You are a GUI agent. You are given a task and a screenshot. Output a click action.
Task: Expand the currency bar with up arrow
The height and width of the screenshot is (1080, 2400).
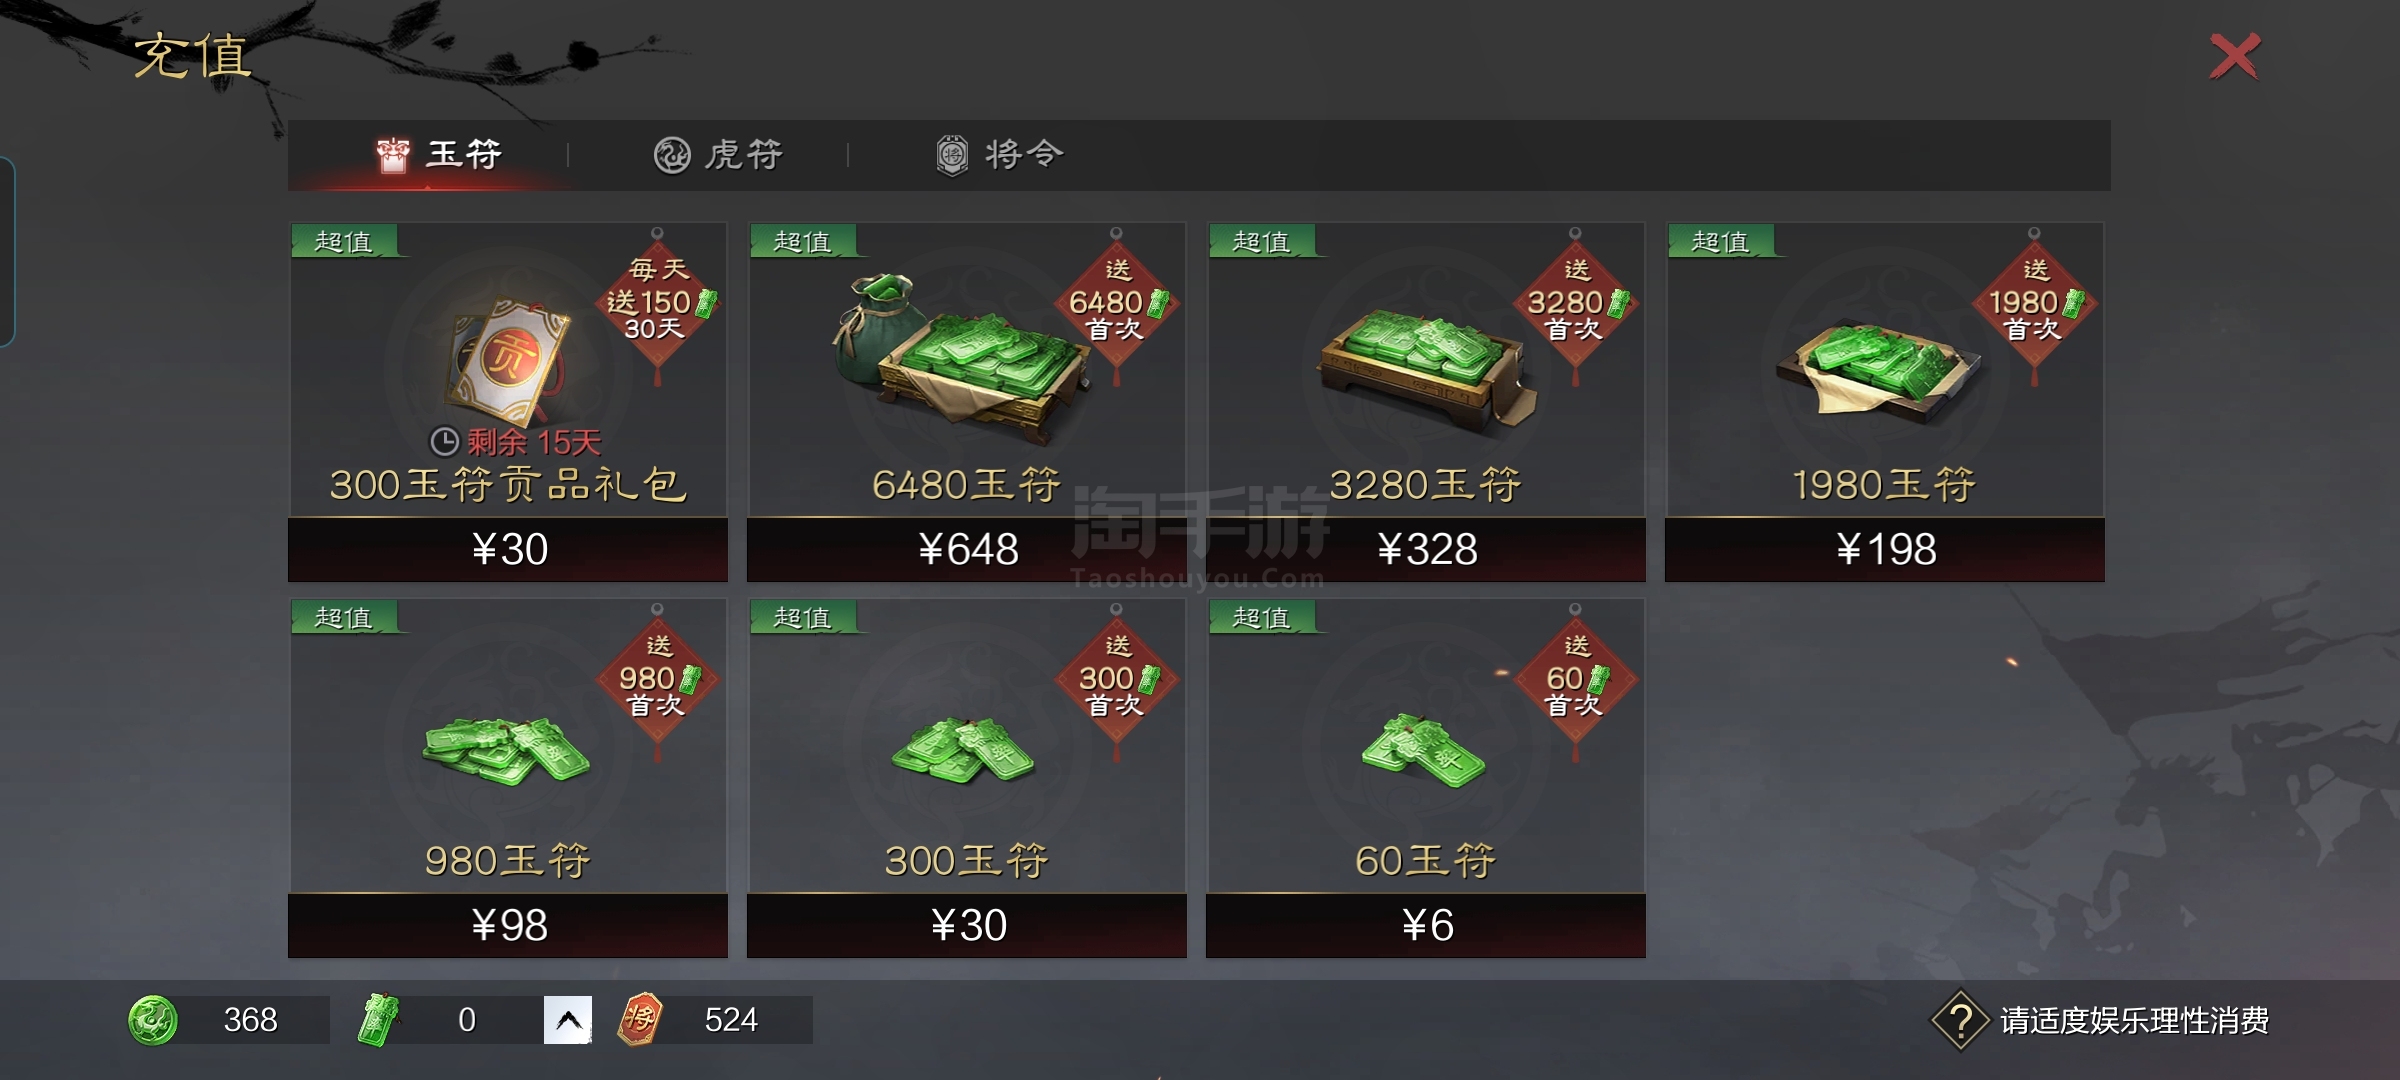(568, 1020)
